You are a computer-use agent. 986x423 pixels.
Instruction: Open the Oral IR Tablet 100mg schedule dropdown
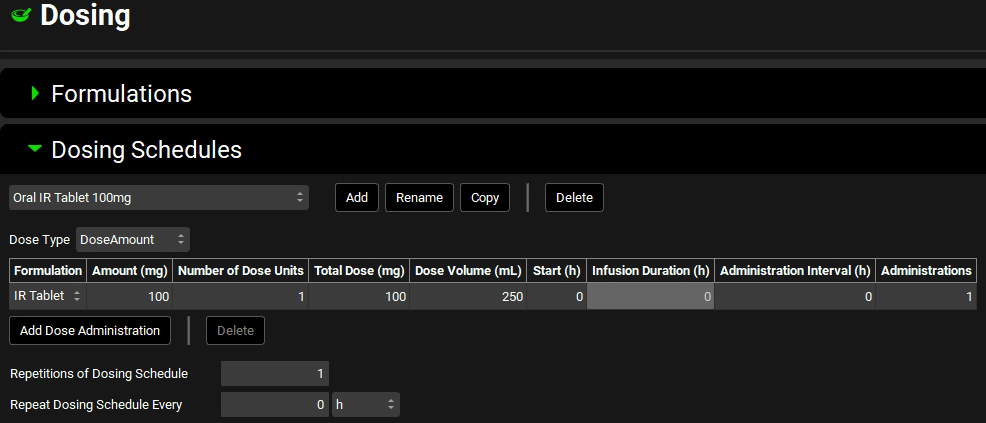[159, 198]
